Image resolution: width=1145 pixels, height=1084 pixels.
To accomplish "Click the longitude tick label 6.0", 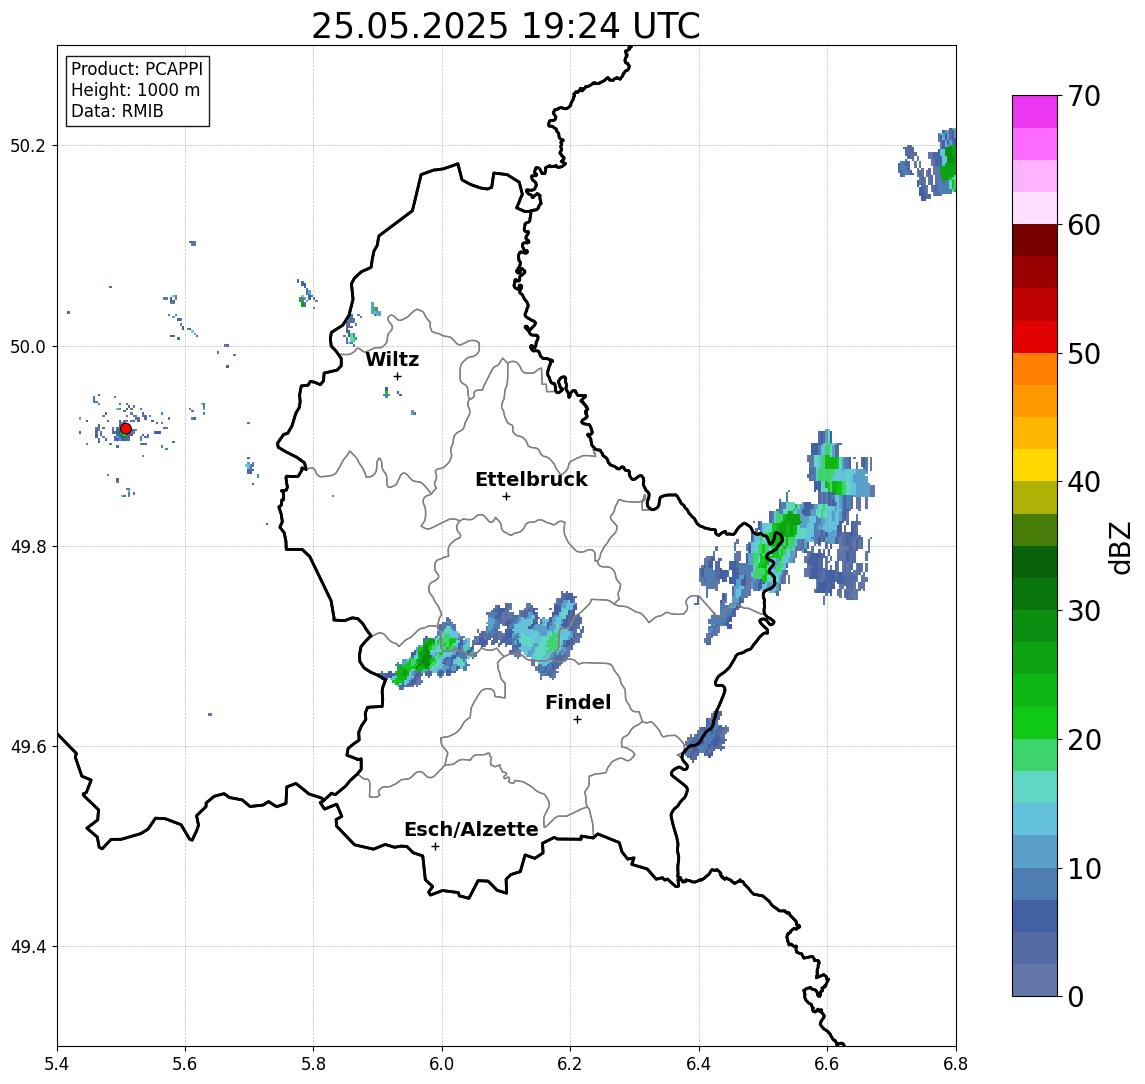I will click(443, 1064).
